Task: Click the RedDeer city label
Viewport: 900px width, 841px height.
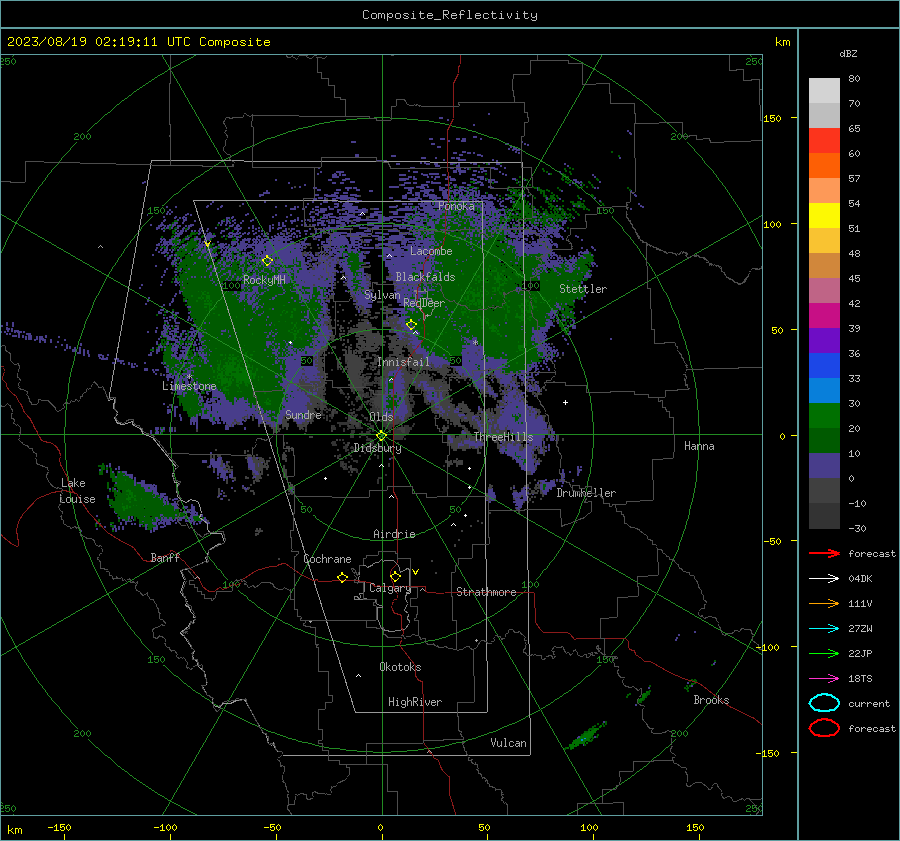Action: pos(424,303)
